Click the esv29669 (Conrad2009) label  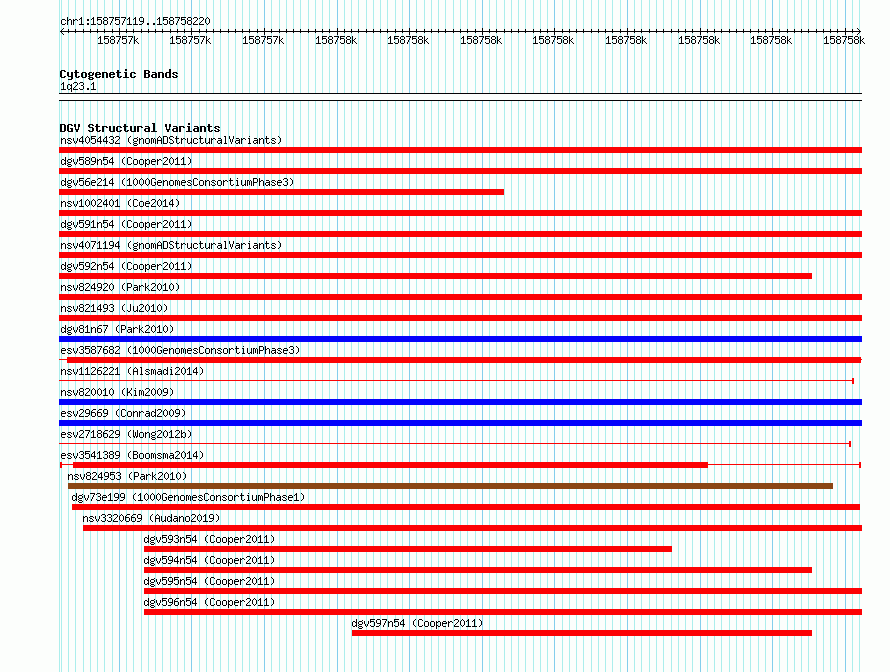(x=123, y=413)
